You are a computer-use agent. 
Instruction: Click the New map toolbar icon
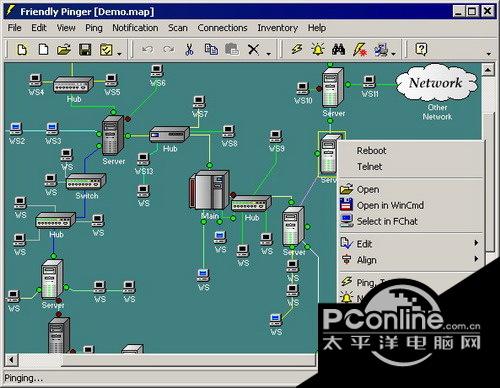(22, 50)
